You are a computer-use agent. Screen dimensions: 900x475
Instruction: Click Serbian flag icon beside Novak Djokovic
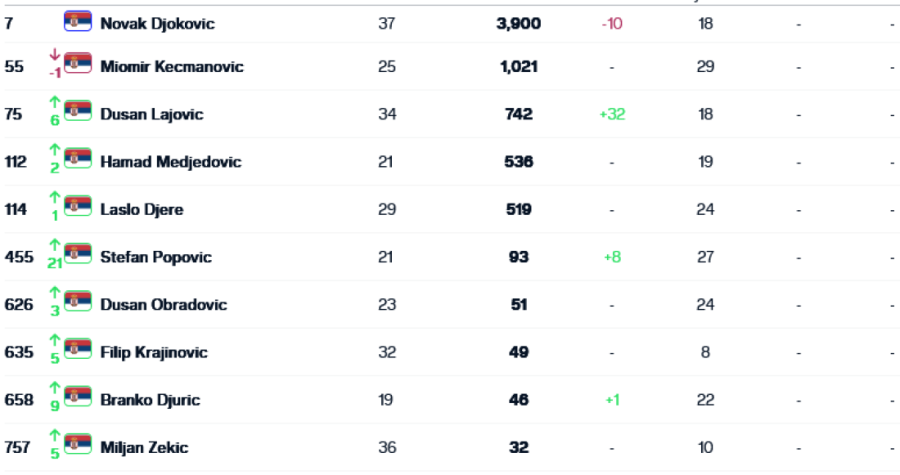coord(78,21)
